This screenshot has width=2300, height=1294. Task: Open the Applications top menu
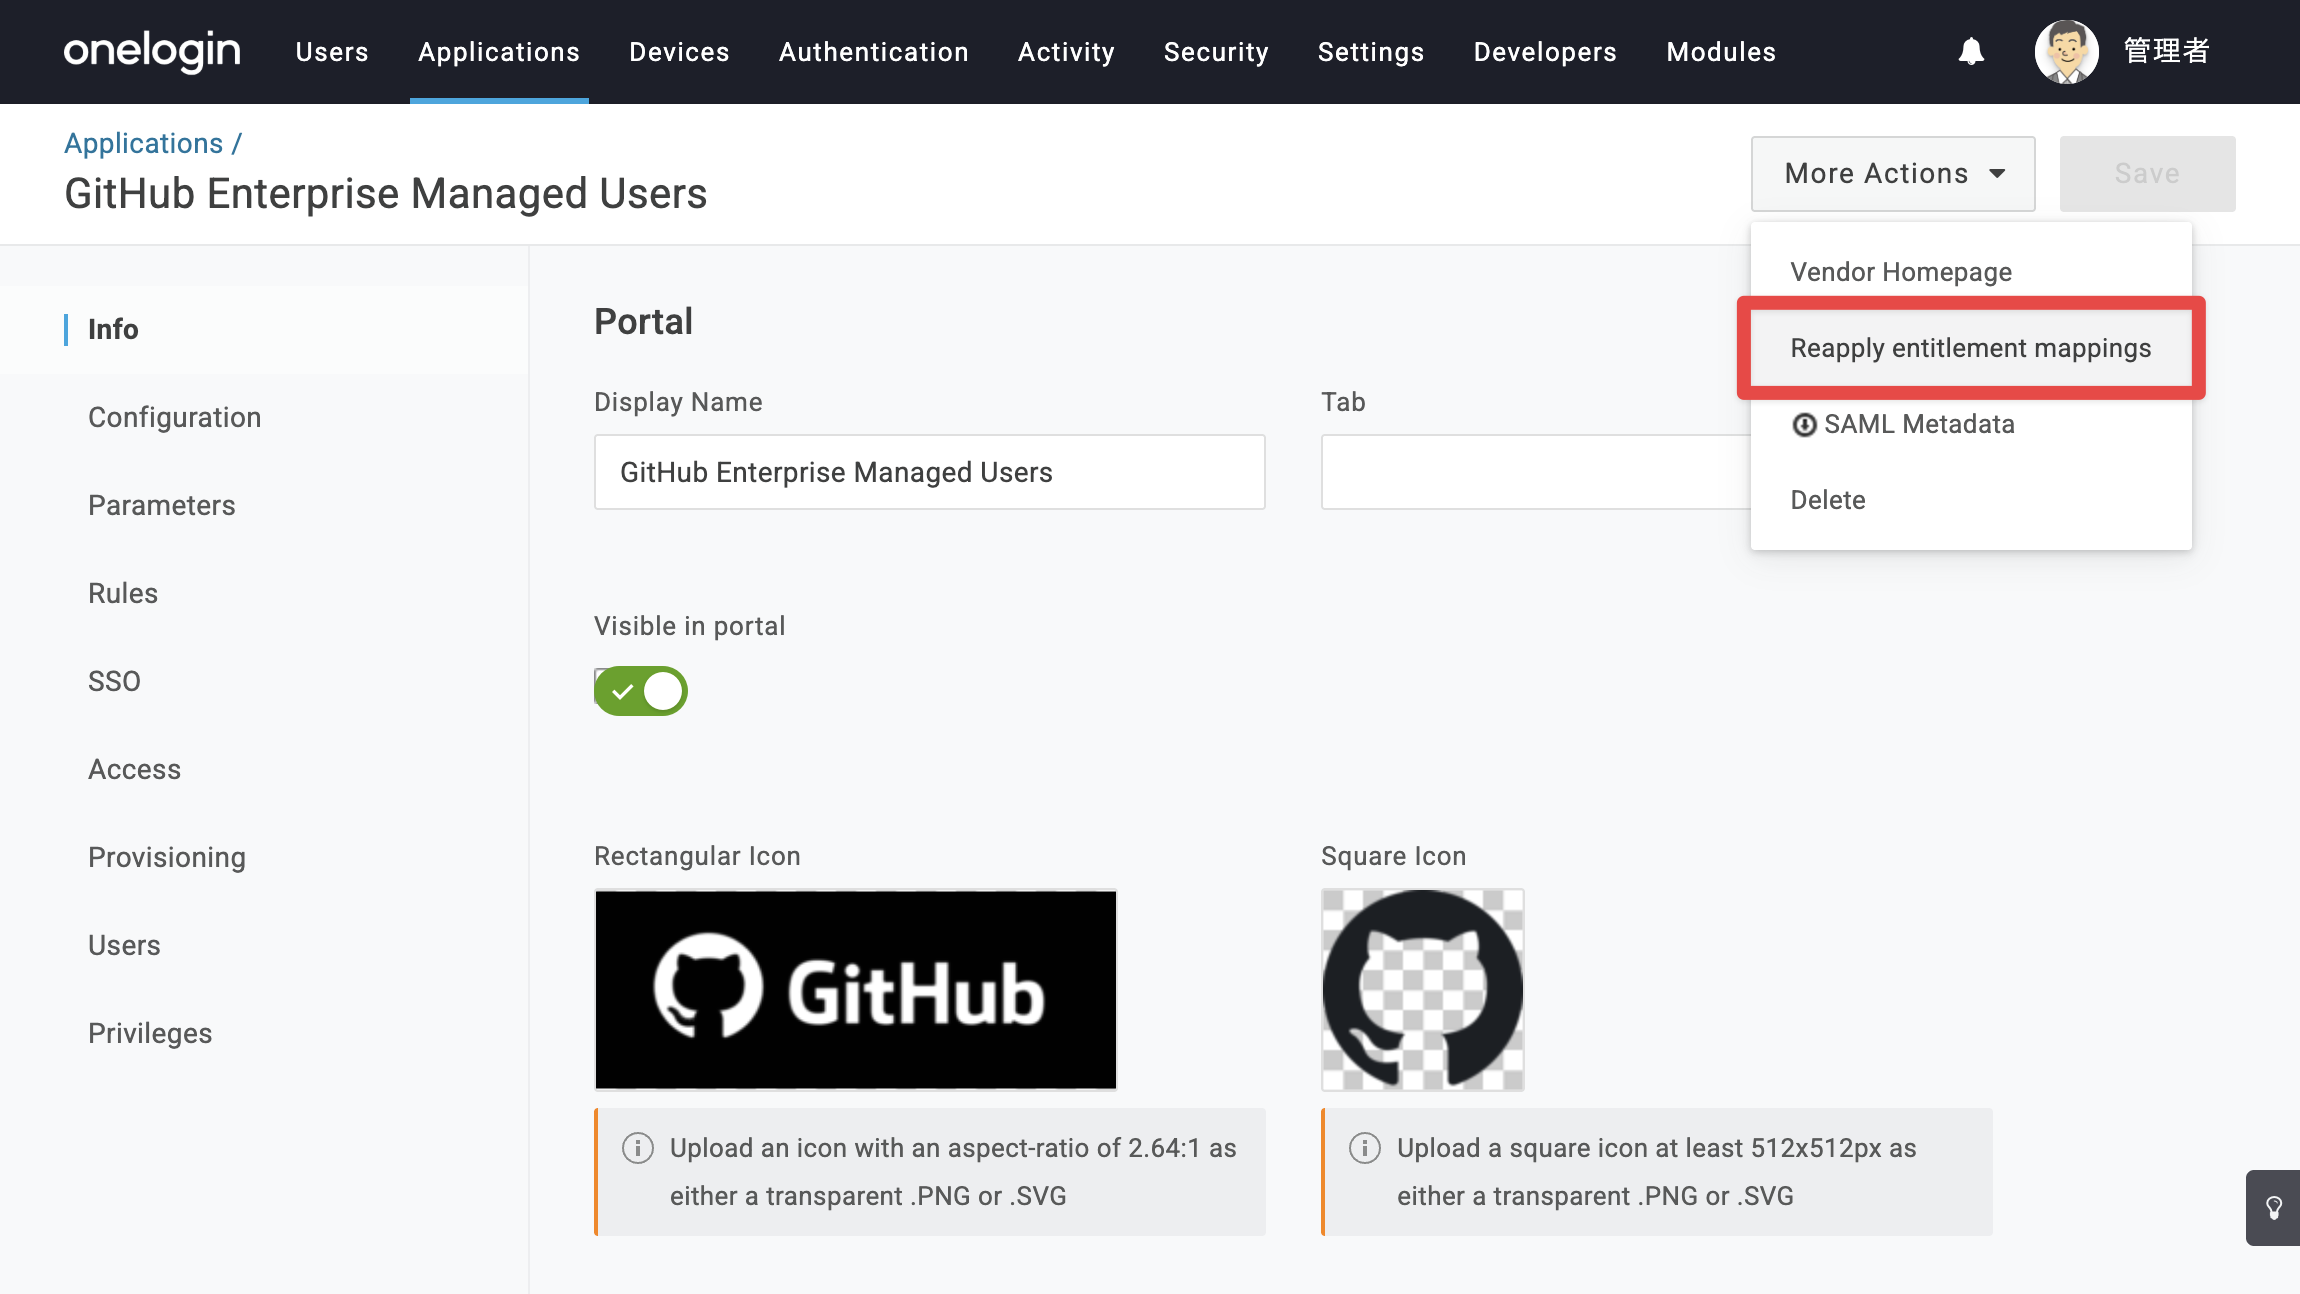pos(499,52)
